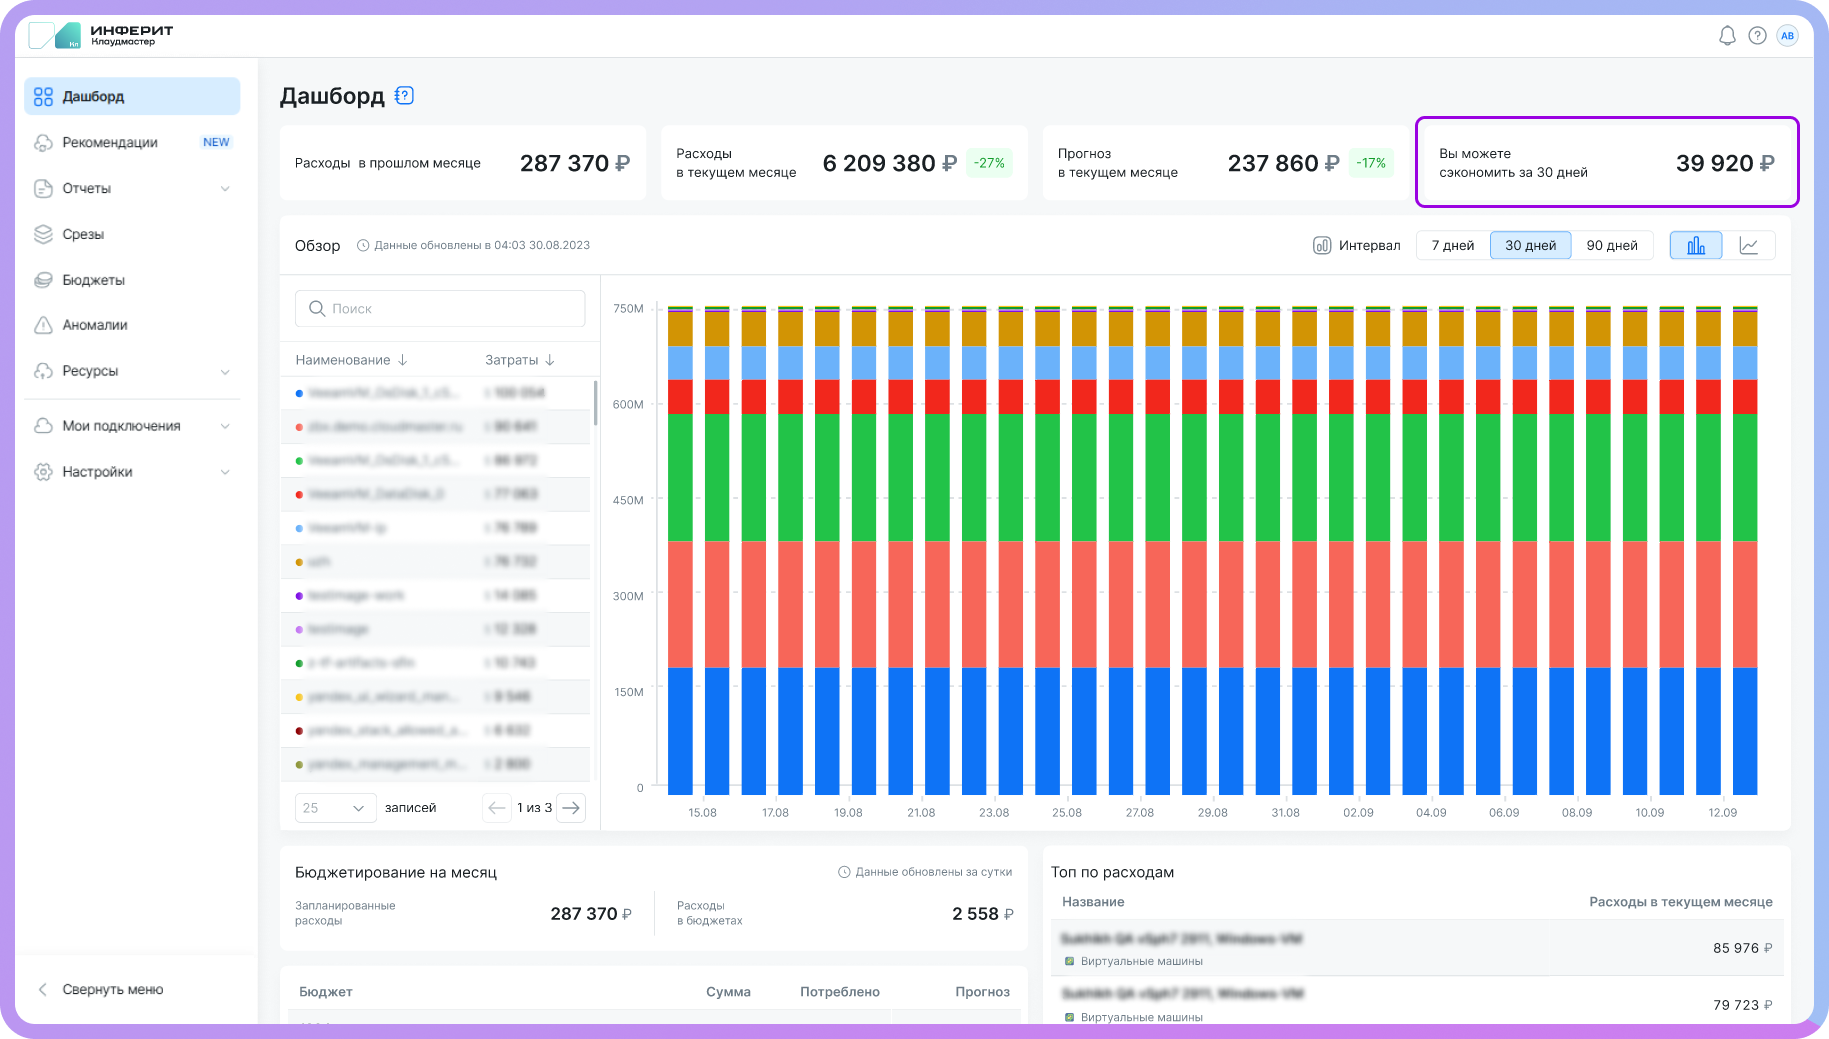Click the help question mark icon
Screen dimensions: 1829x1039
pyautogui.click(x=1757, y=36)
